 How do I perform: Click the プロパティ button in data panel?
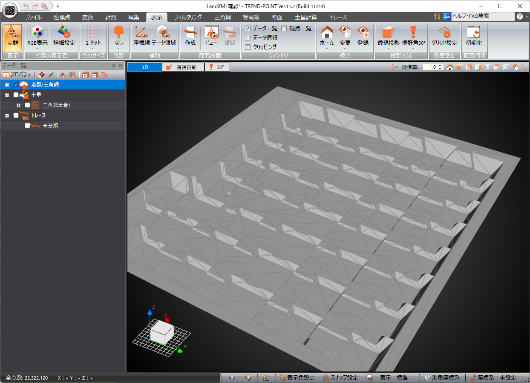tap(17, 75)
